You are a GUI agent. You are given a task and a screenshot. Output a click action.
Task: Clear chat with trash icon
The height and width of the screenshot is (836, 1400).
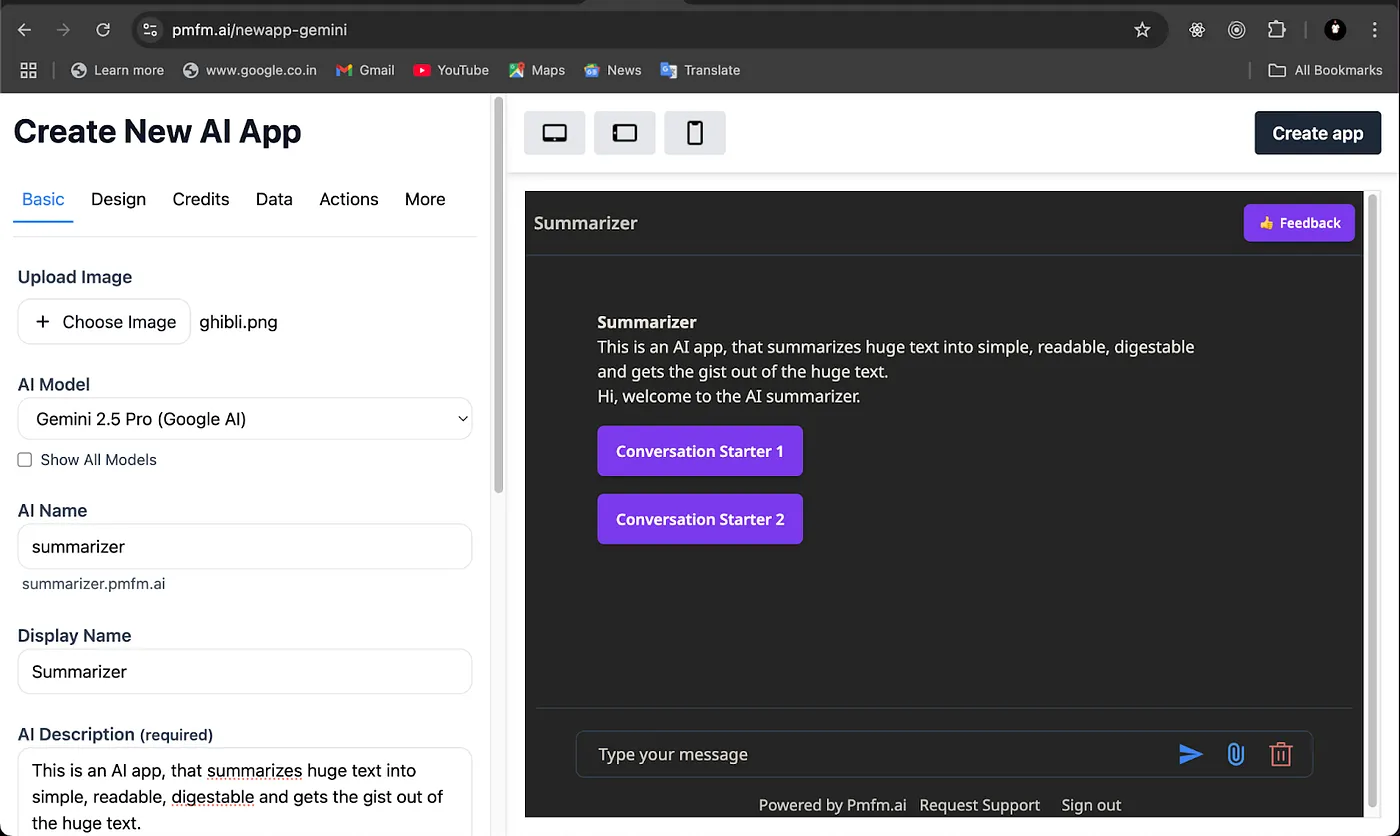pos(1281,754)
